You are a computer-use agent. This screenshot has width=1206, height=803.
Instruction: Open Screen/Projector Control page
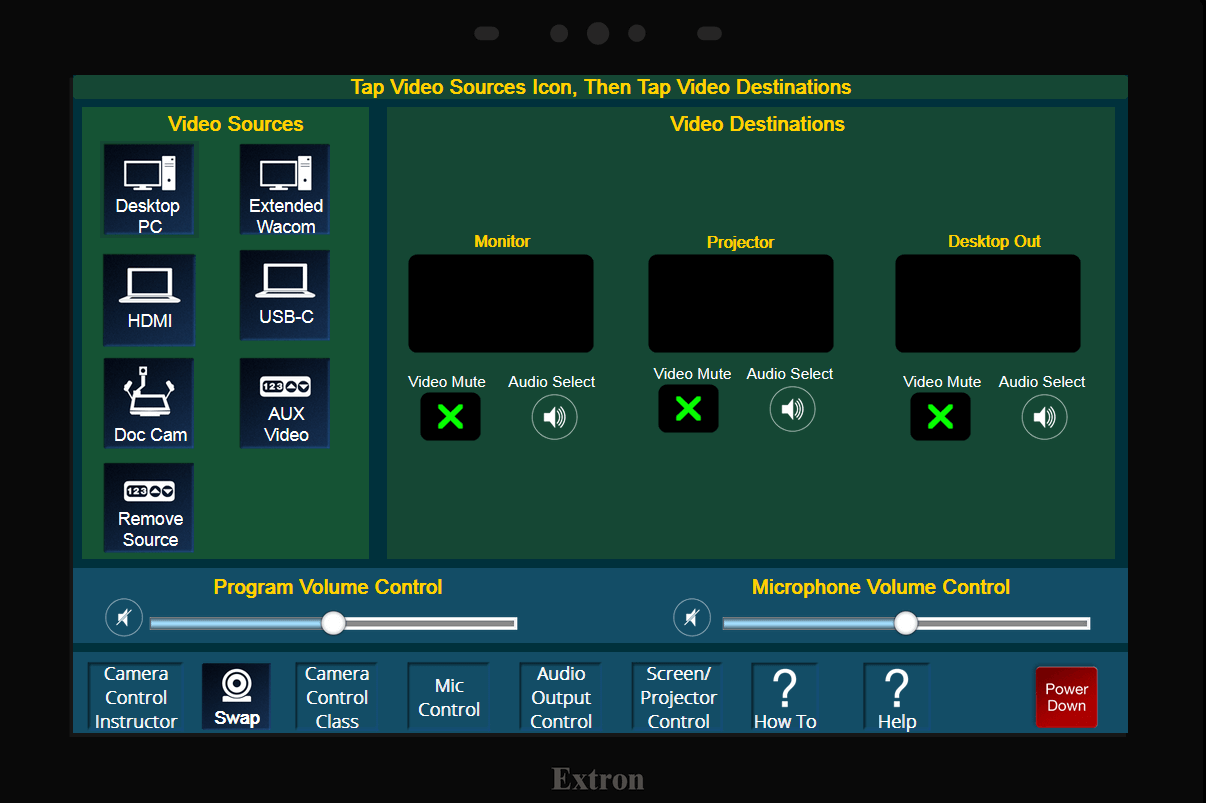click(678, 697)
